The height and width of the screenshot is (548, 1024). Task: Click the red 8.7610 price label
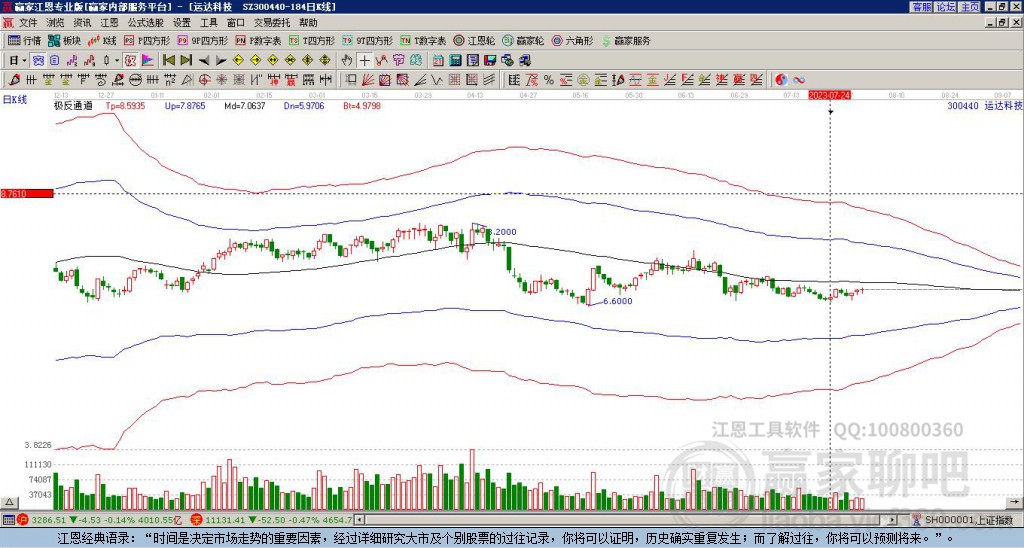27,194
